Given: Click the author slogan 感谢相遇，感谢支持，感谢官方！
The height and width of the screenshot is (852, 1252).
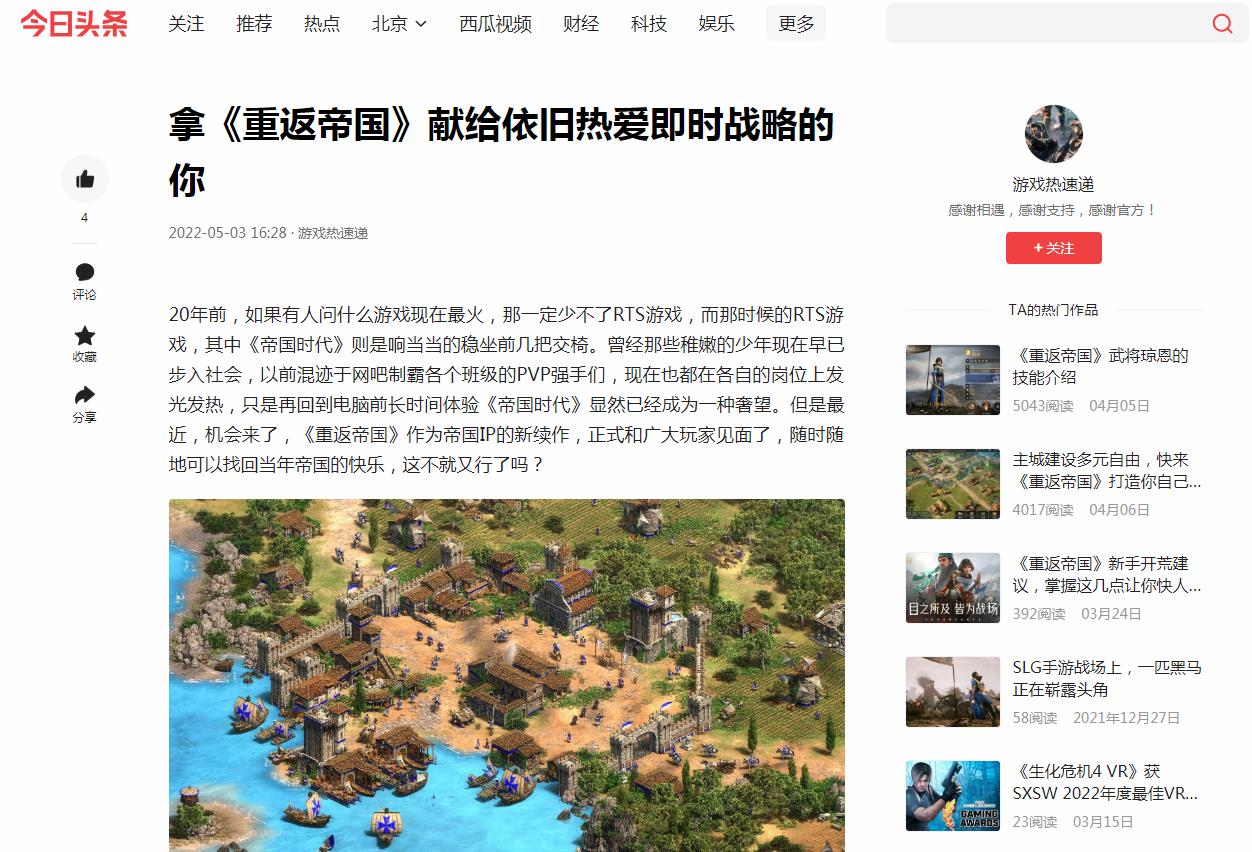Looking at the screenshot, I should [1053, 210].
